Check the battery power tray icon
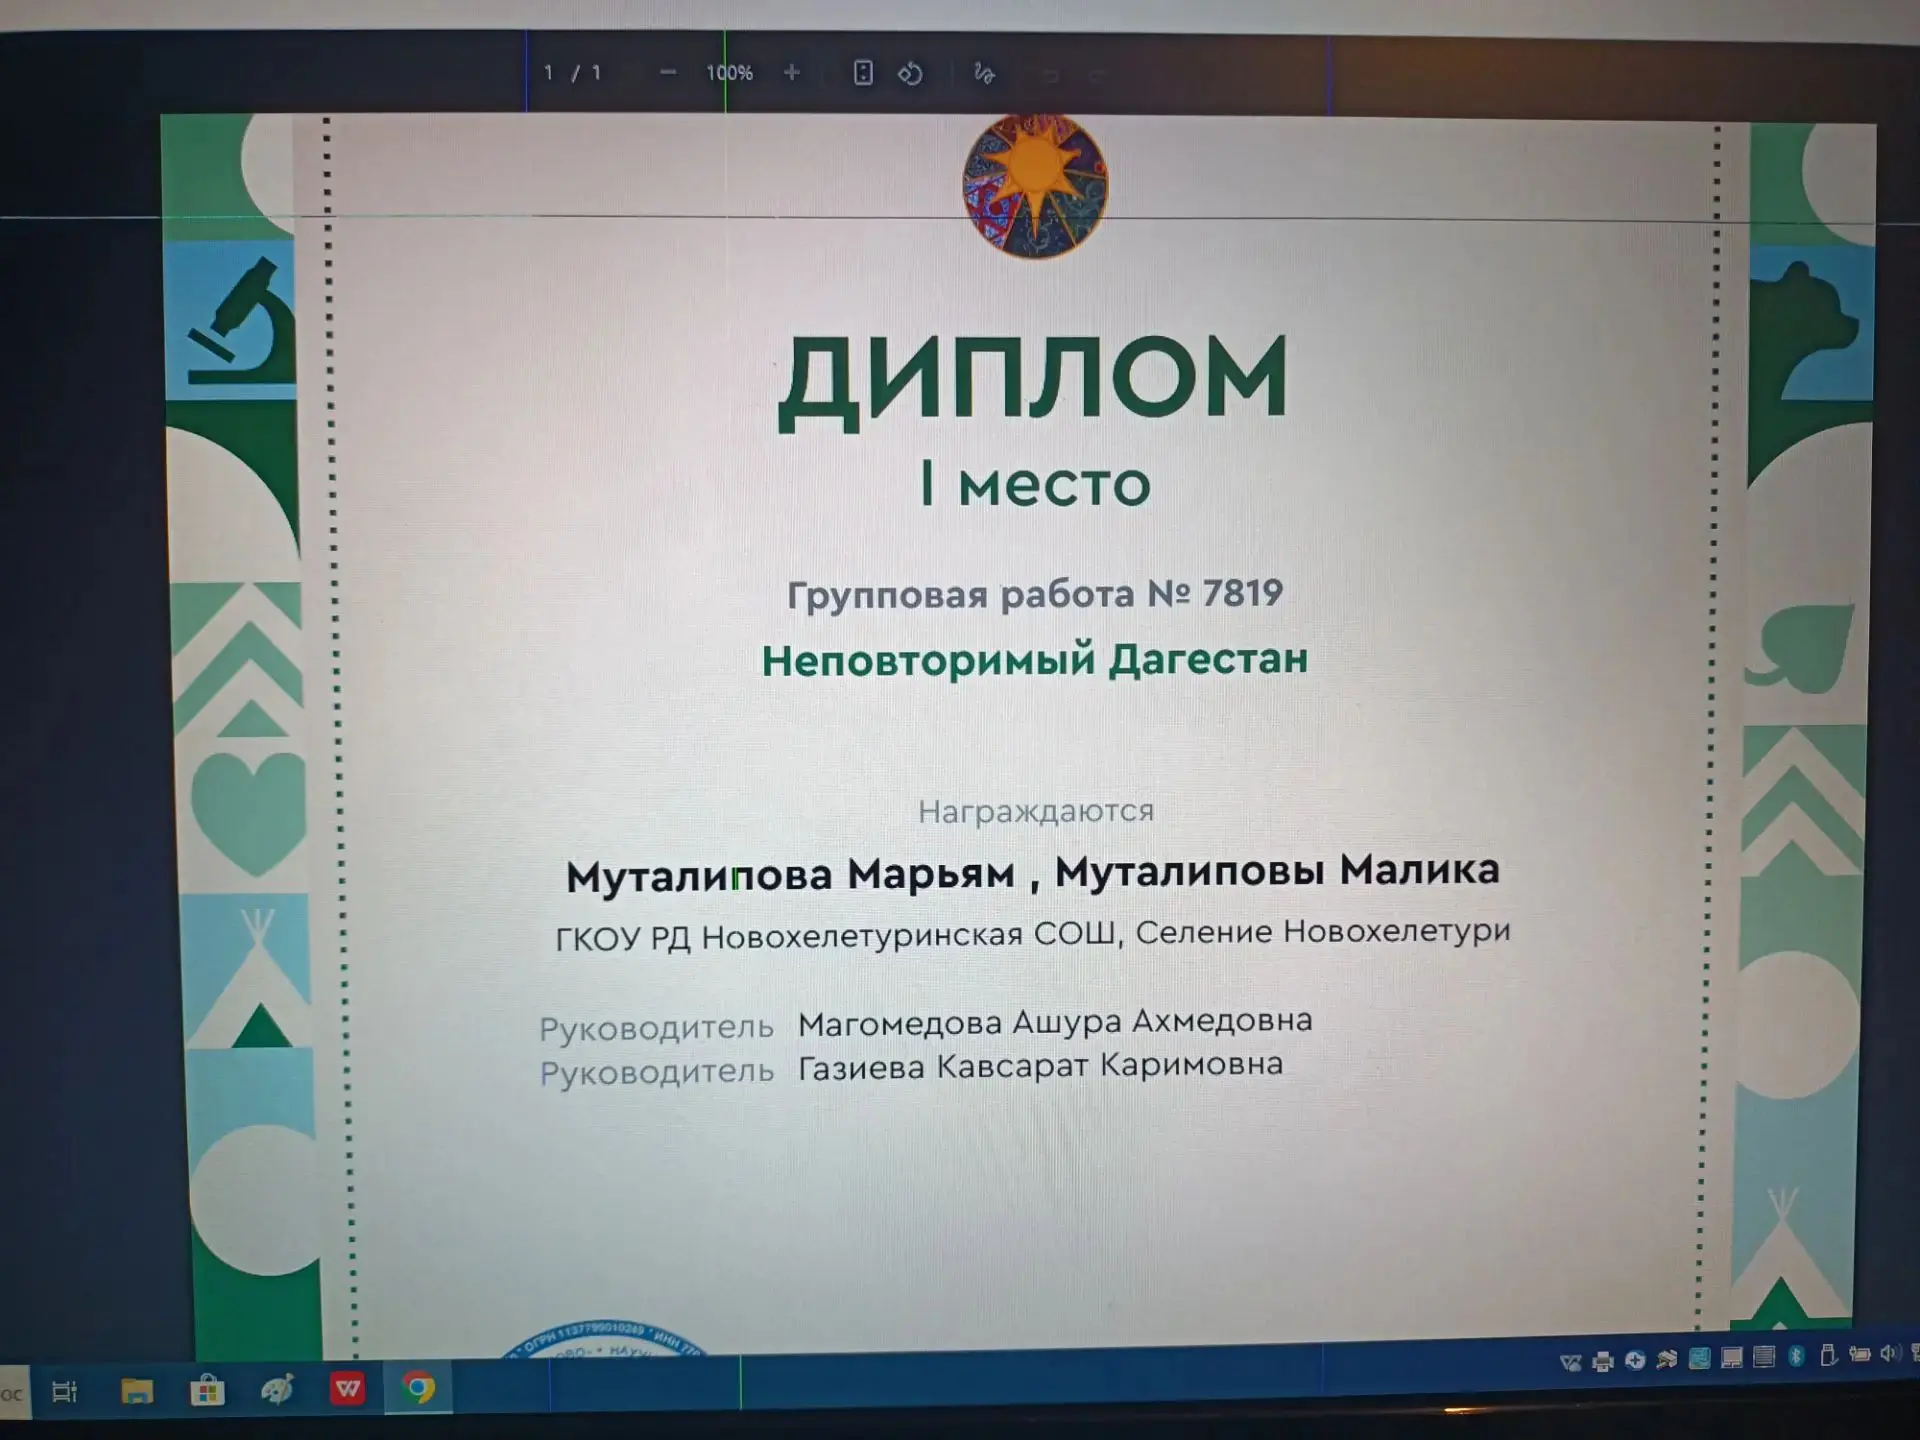Image resolution: width=1920 pixels, height=1440 pixels. [x=1860, y=1354]
